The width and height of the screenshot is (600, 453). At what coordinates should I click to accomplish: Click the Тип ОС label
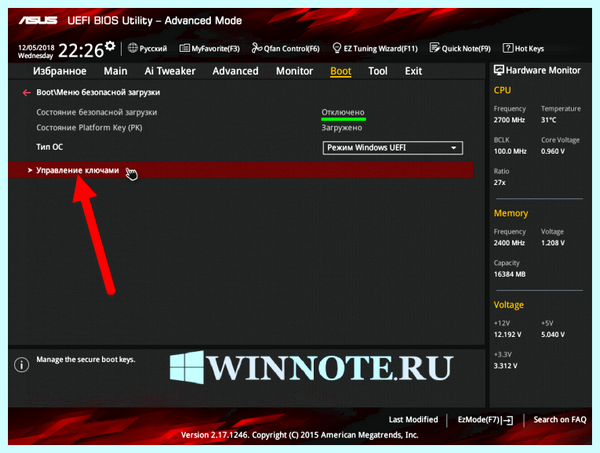(x=49, y=147)
